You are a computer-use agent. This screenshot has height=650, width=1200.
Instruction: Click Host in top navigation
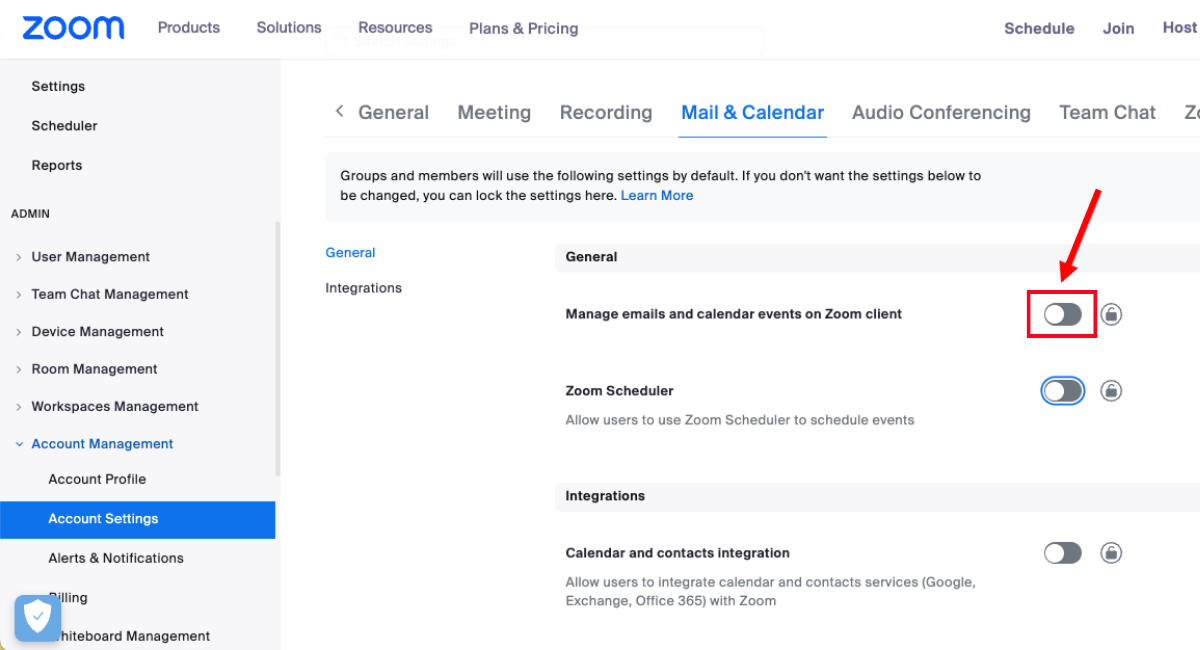[x=1180, y=28]
